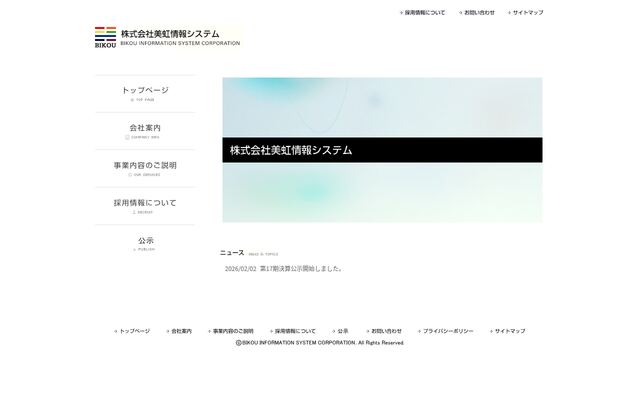640x400 pixels.
Task: Open プライバシーポリシー in the footer
Action: [446, 331]
